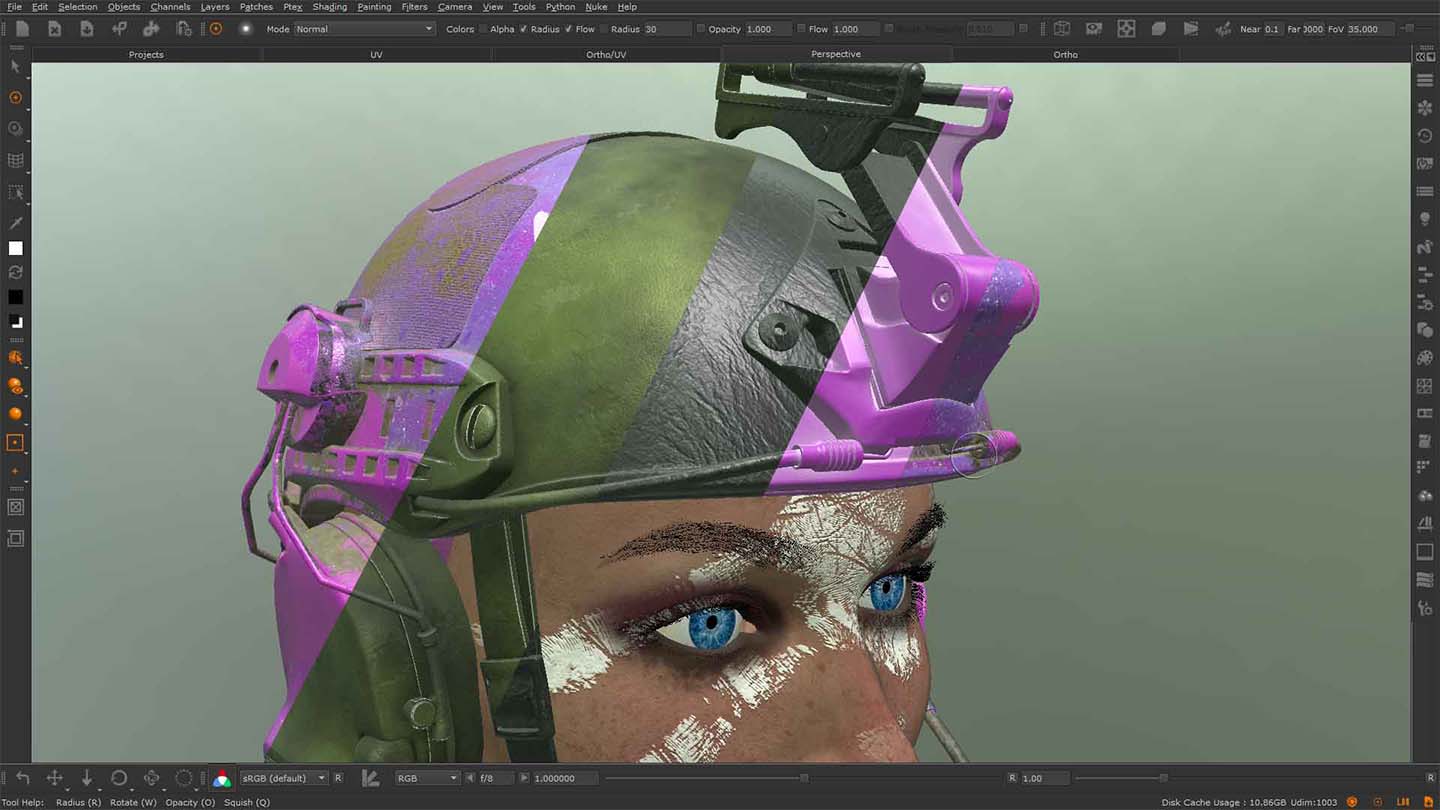Image resolution: width=1440 pixels, height=810 pixels.
Task: Select the Warp grid tool
Action: coord(15,160)
